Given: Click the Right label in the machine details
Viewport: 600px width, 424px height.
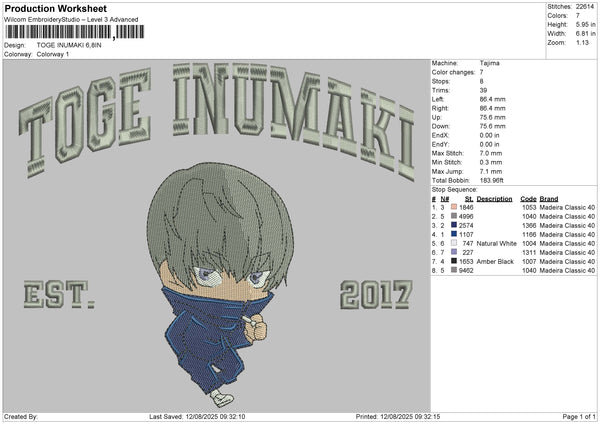Looking at the screenshot, I should 440,108.
